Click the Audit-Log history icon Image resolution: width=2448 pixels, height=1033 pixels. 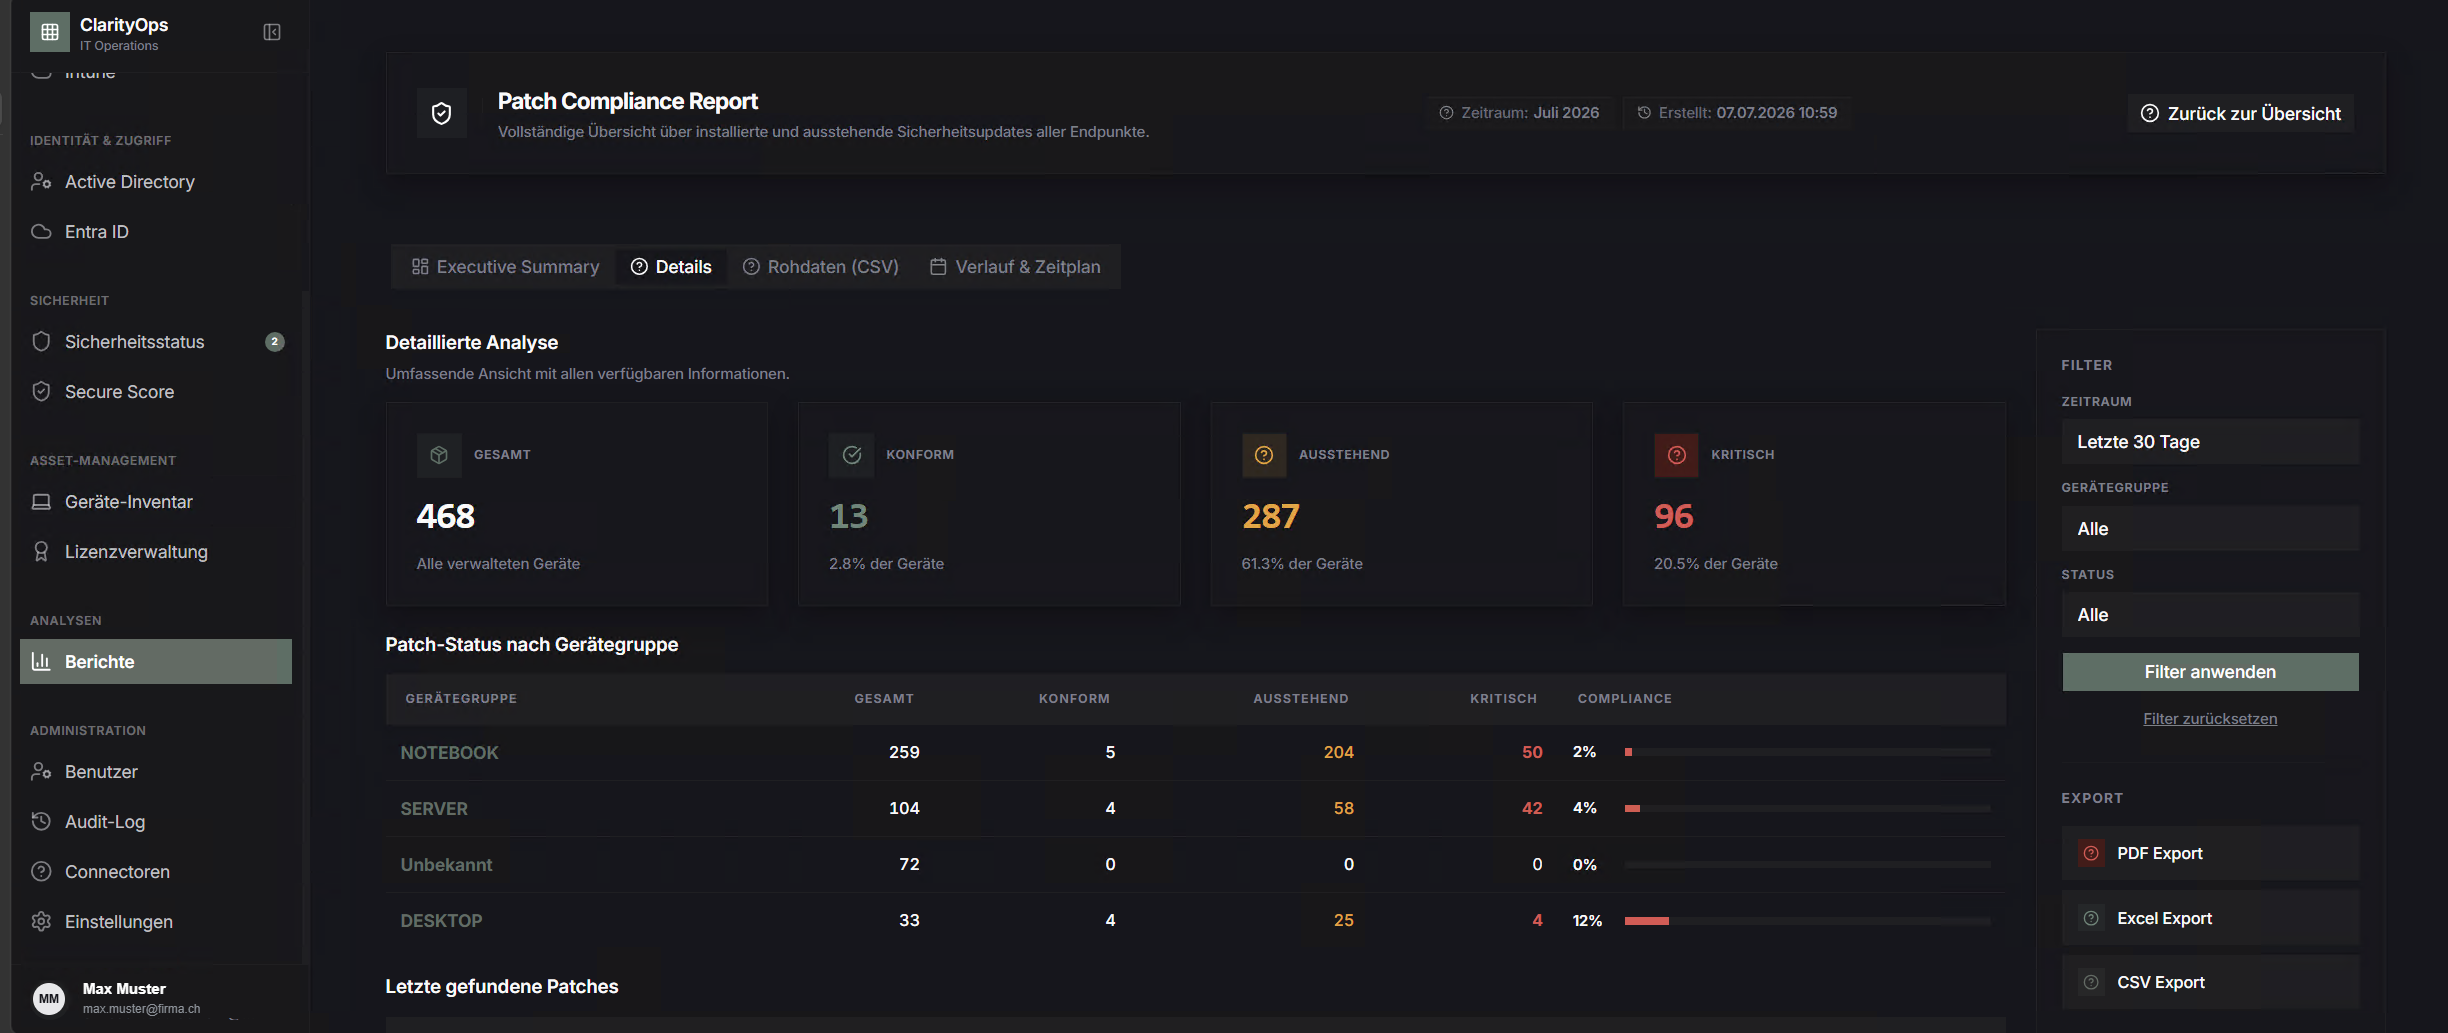(41, 821)
